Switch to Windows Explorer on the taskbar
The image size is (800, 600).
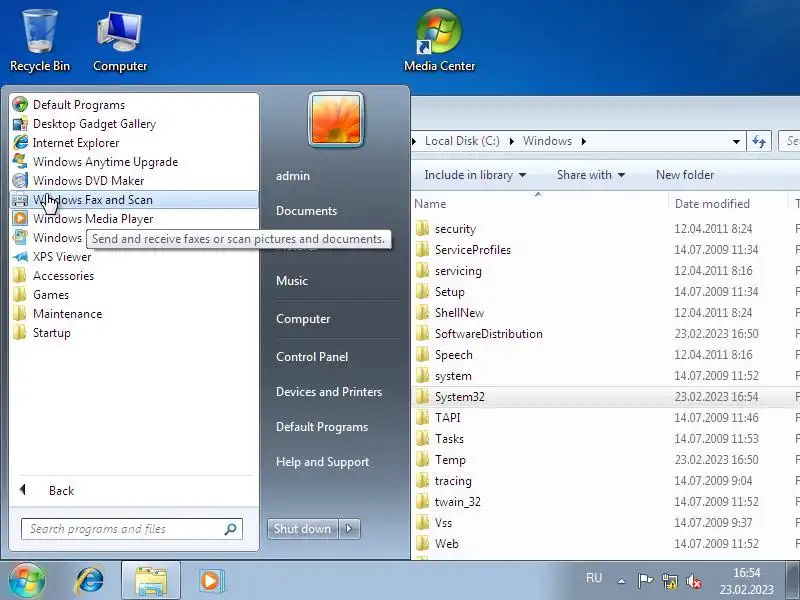(151, 580)
